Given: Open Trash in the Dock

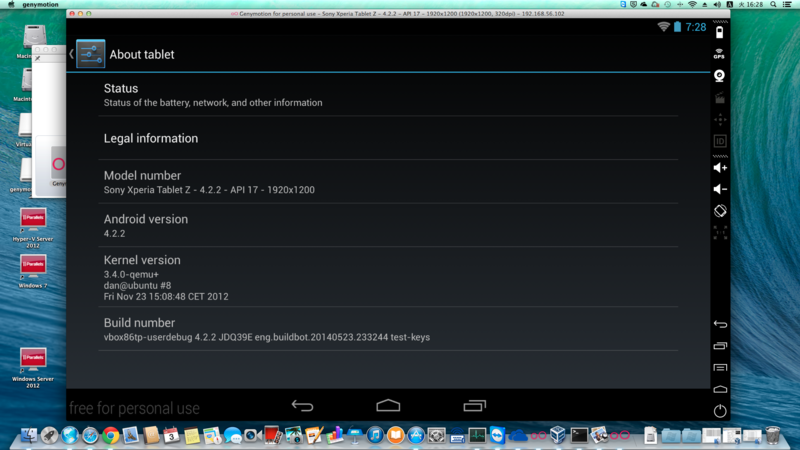Looking at the screenshot, I should point(772,435).
